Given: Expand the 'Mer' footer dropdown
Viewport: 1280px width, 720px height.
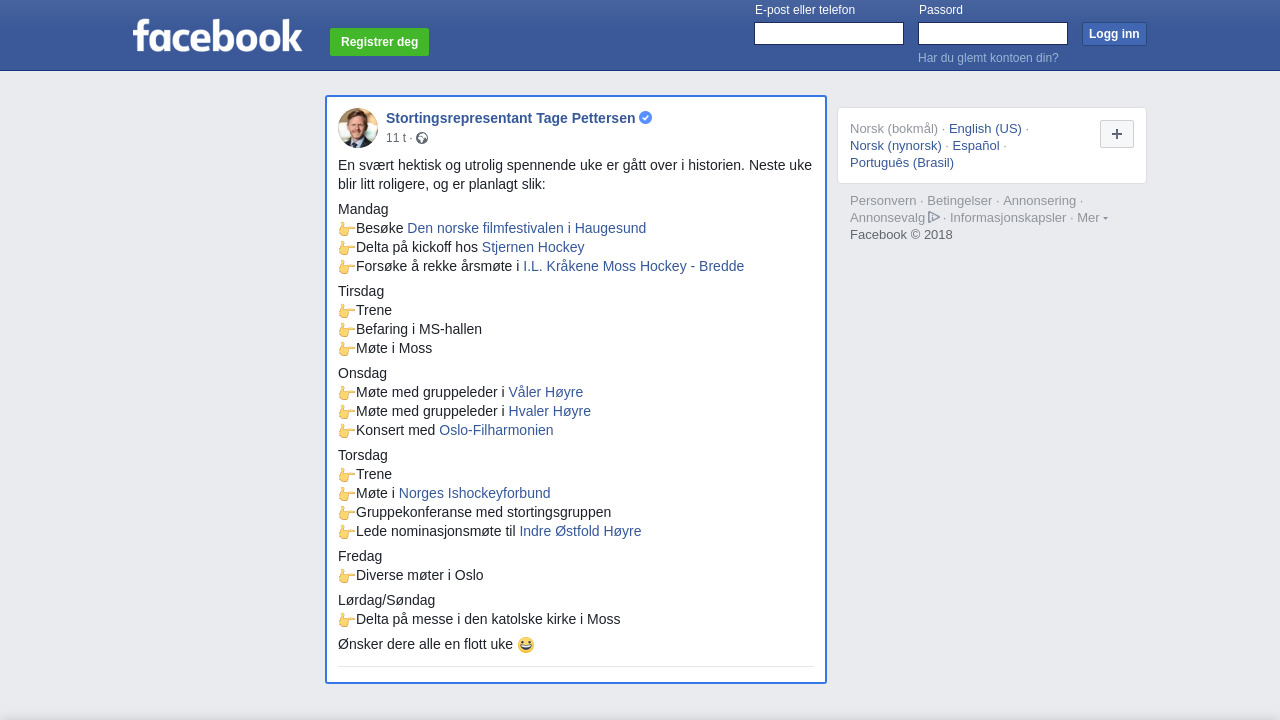Looking at the screenshot, I should pos(1092,217).
